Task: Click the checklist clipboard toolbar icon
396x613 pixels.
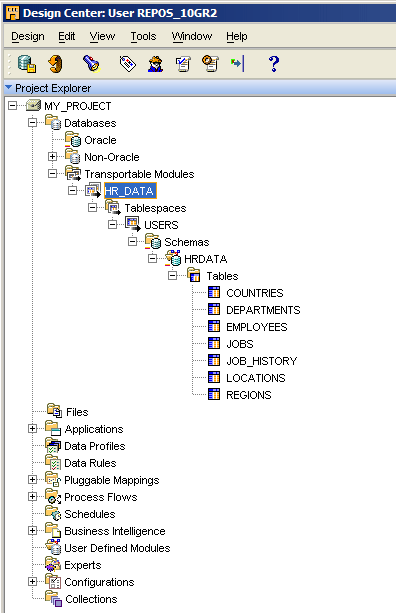Action: 183,64
